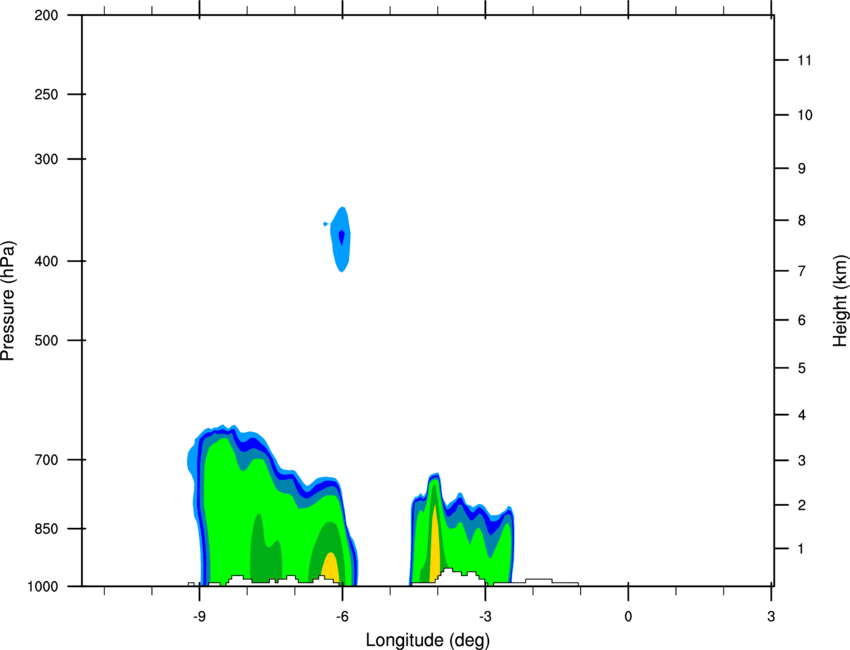The height and width of the screenshot is (650, 850).
Task: Click the 3 longitude tick label
Action: point(771,617)
